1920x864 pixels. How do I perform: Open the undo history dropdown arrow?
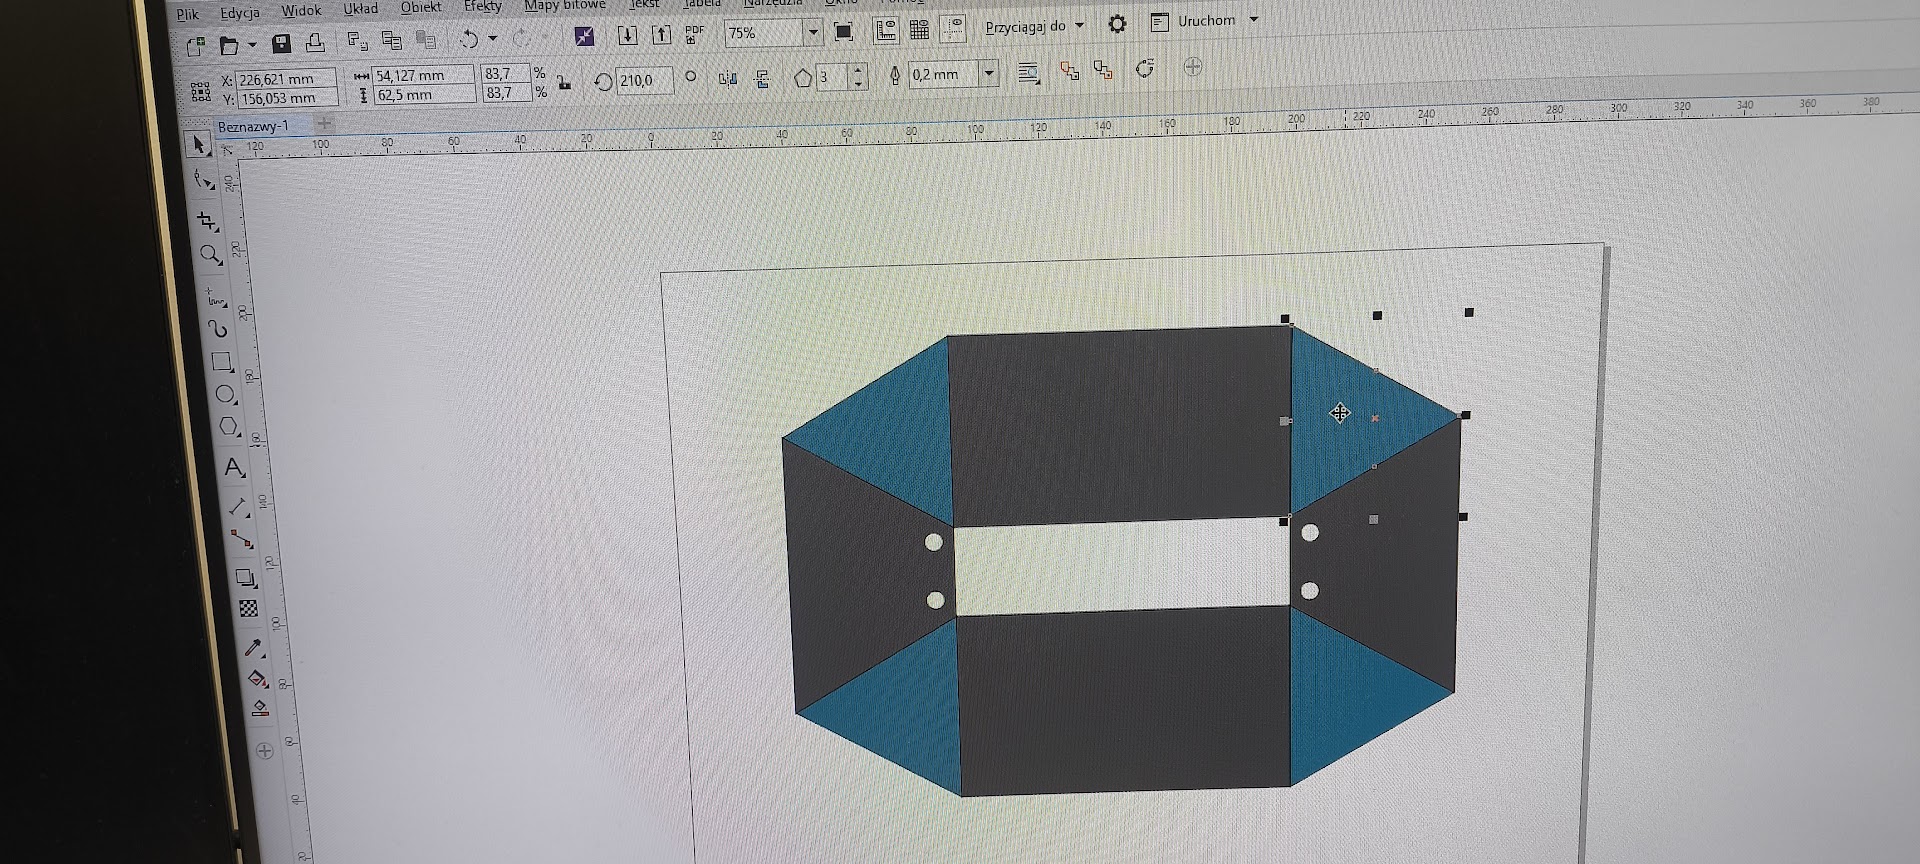[x=492, y=38]
